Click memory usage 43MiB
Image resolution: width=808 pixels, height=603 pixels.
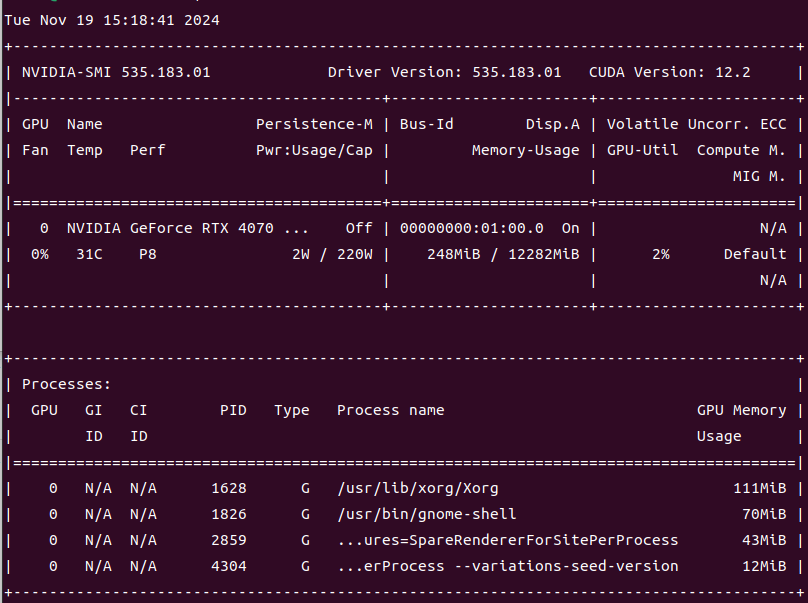point(764,540)
